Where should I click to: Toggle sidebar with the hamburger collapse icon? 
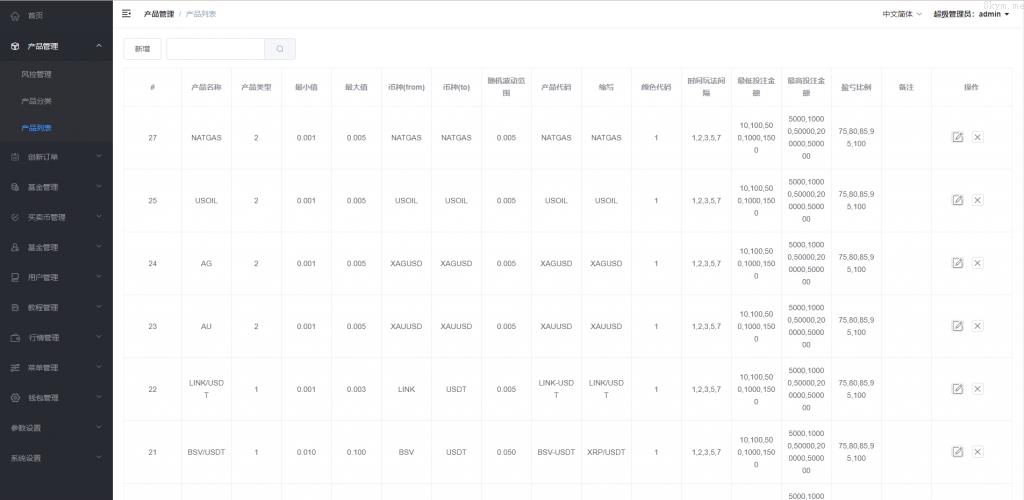126,14
